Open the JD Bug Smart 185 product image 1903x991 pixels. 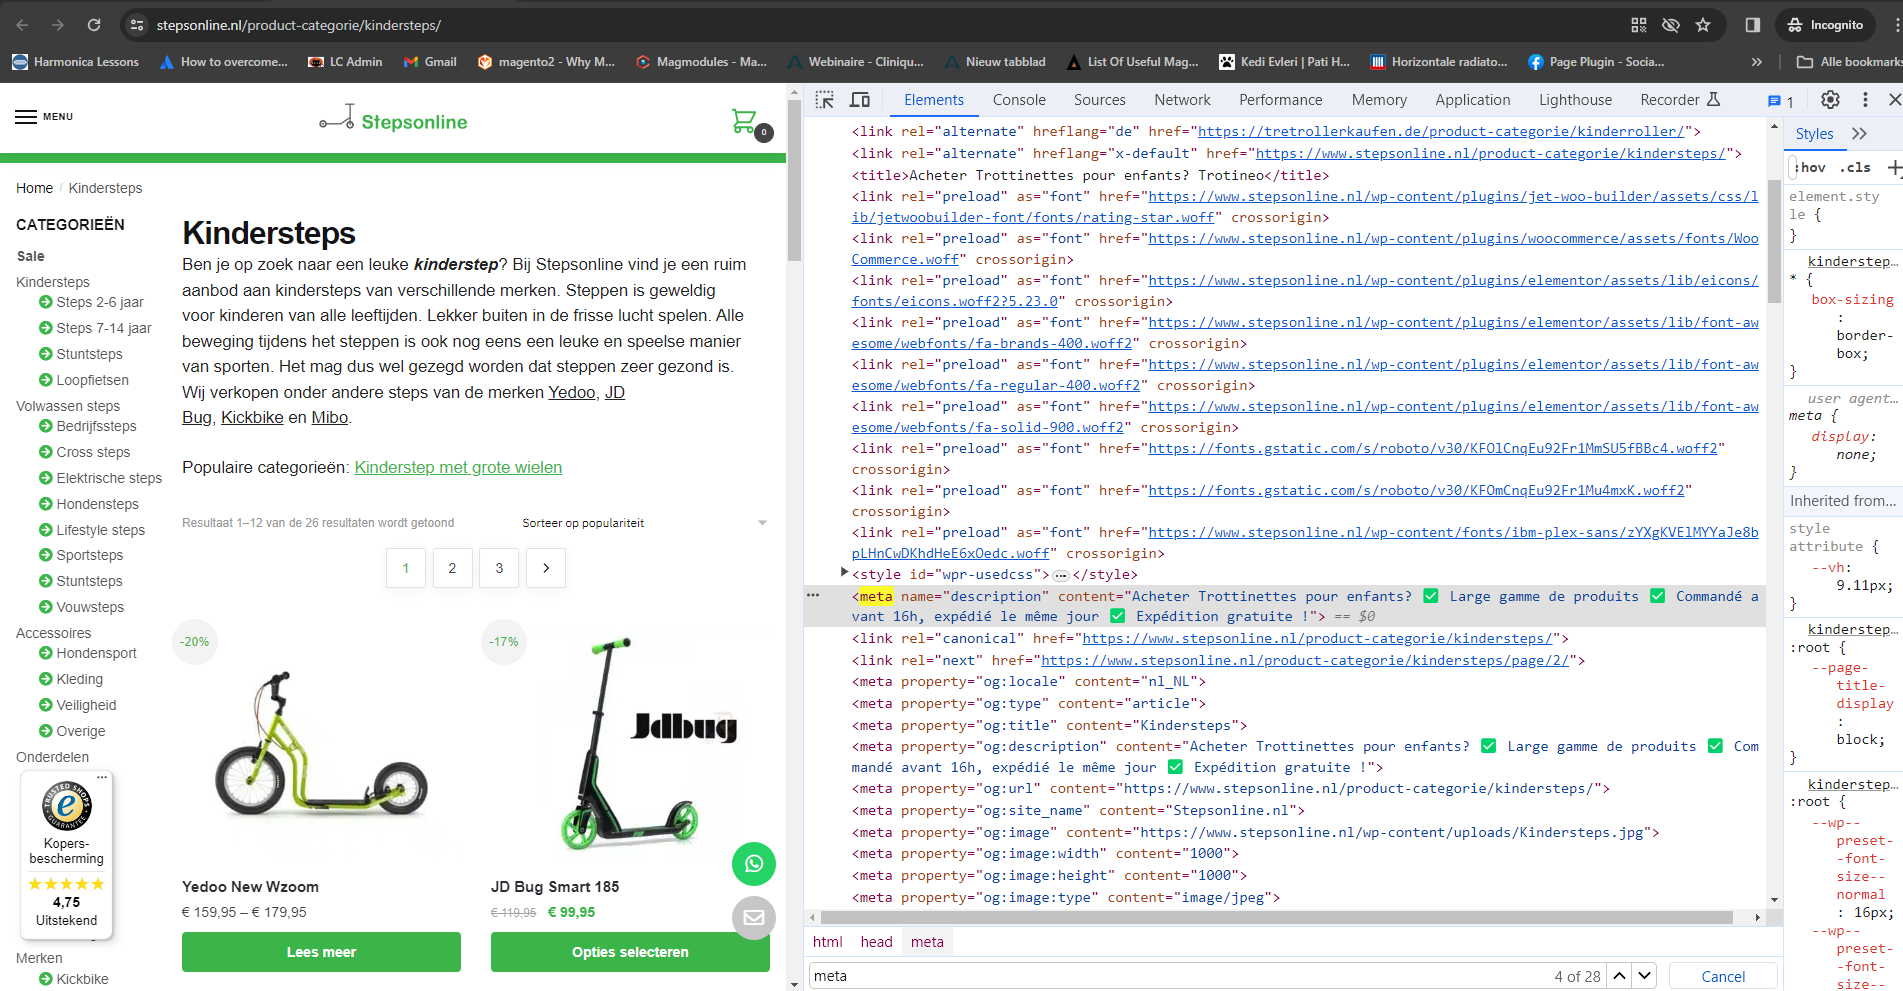point(630,745)
